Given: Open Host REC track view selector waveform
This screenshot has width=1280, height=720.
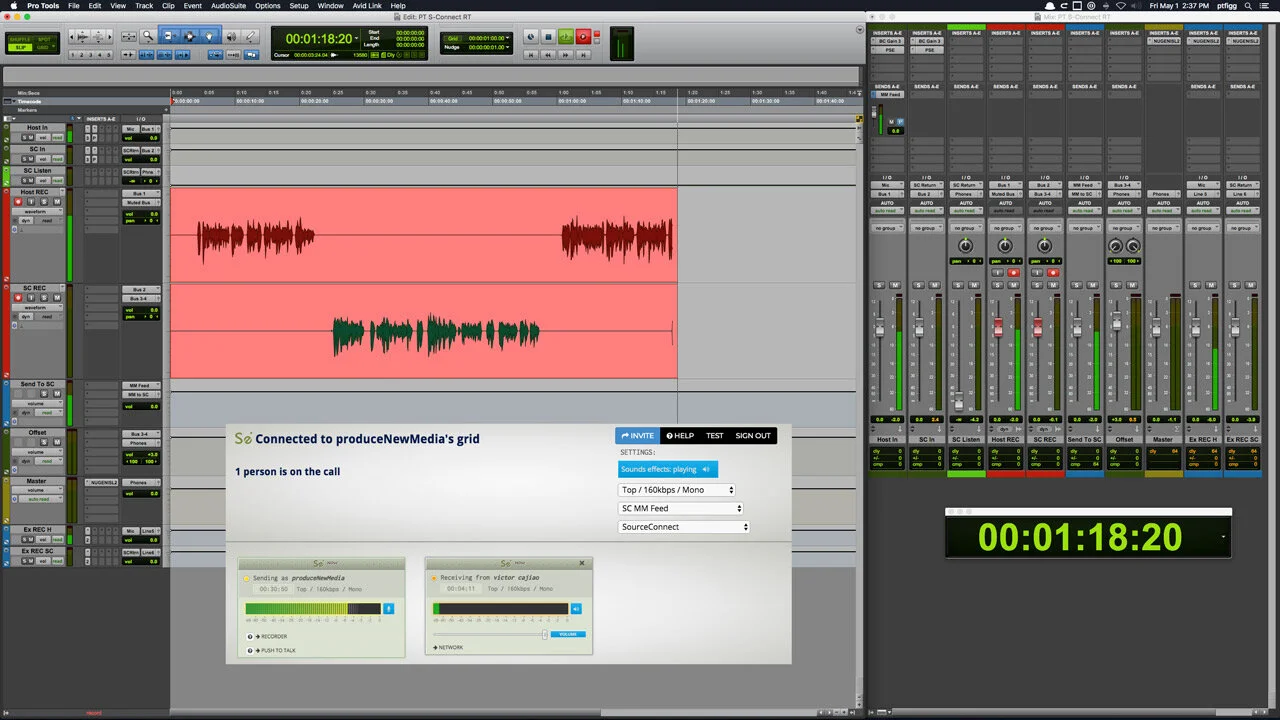Looking at the screenshot, I should coord(37,211).
